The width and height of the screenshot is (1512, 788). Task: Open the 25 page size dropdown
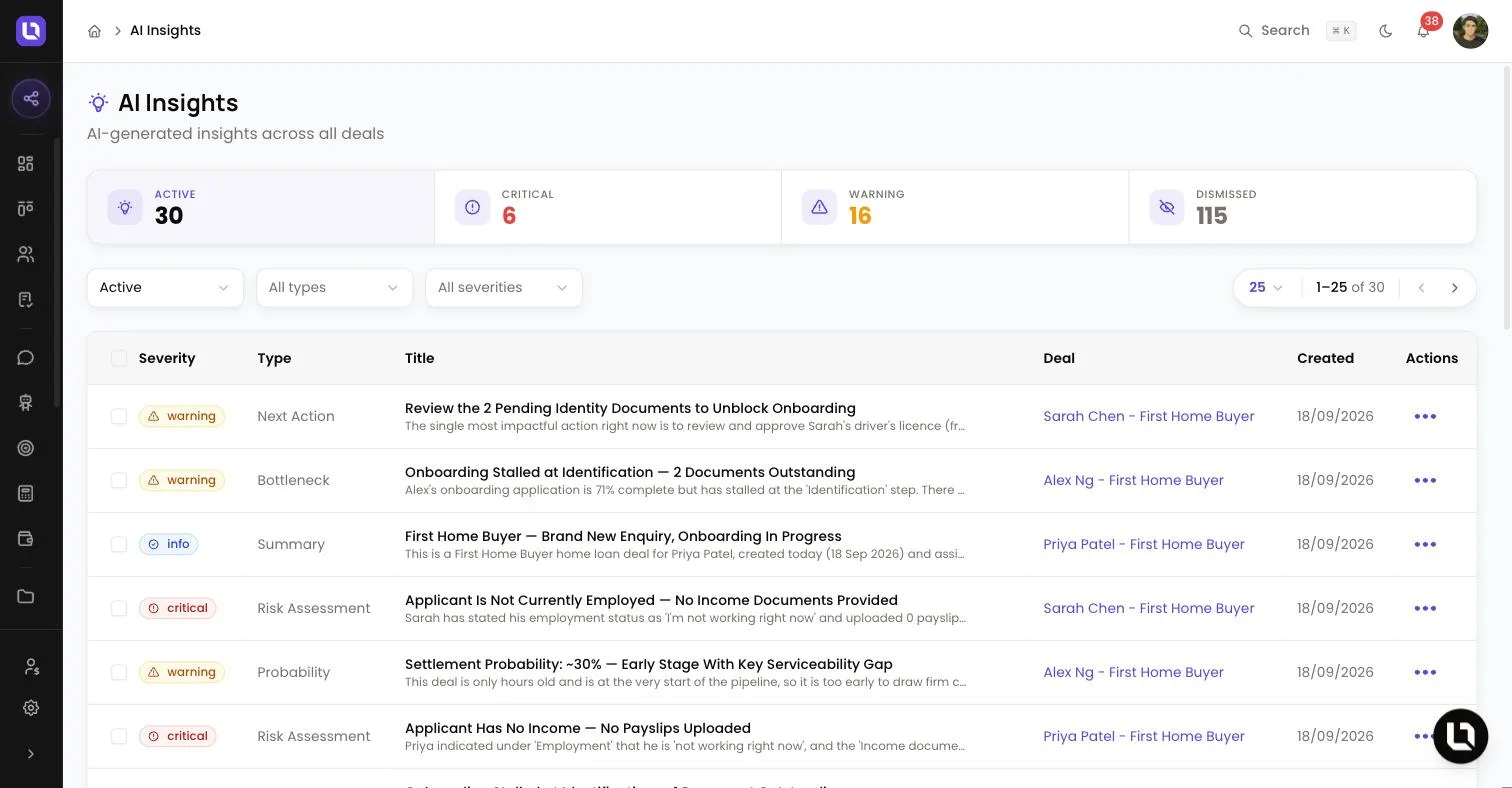1266,287
